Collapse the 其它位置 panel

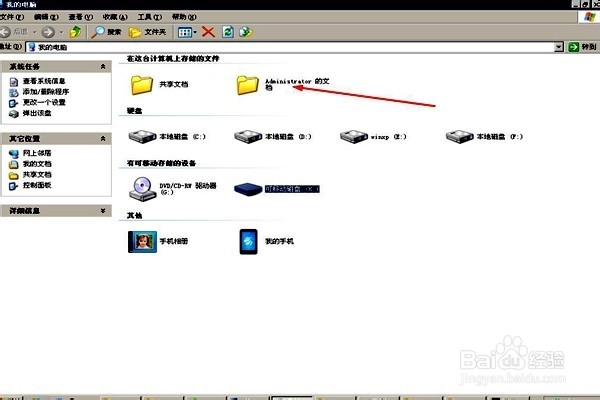[x=103, y=139]
